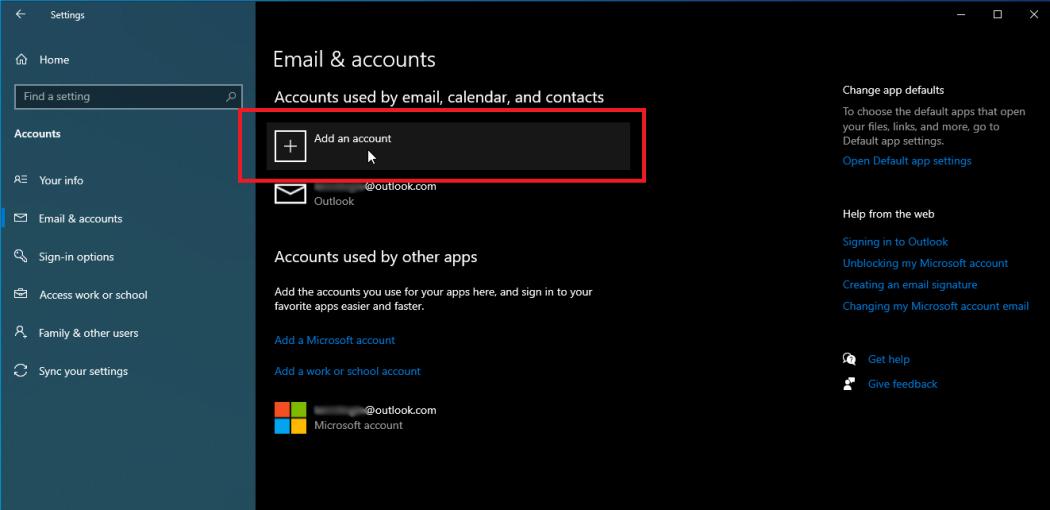Click the Add an account button

pos(448,146)
